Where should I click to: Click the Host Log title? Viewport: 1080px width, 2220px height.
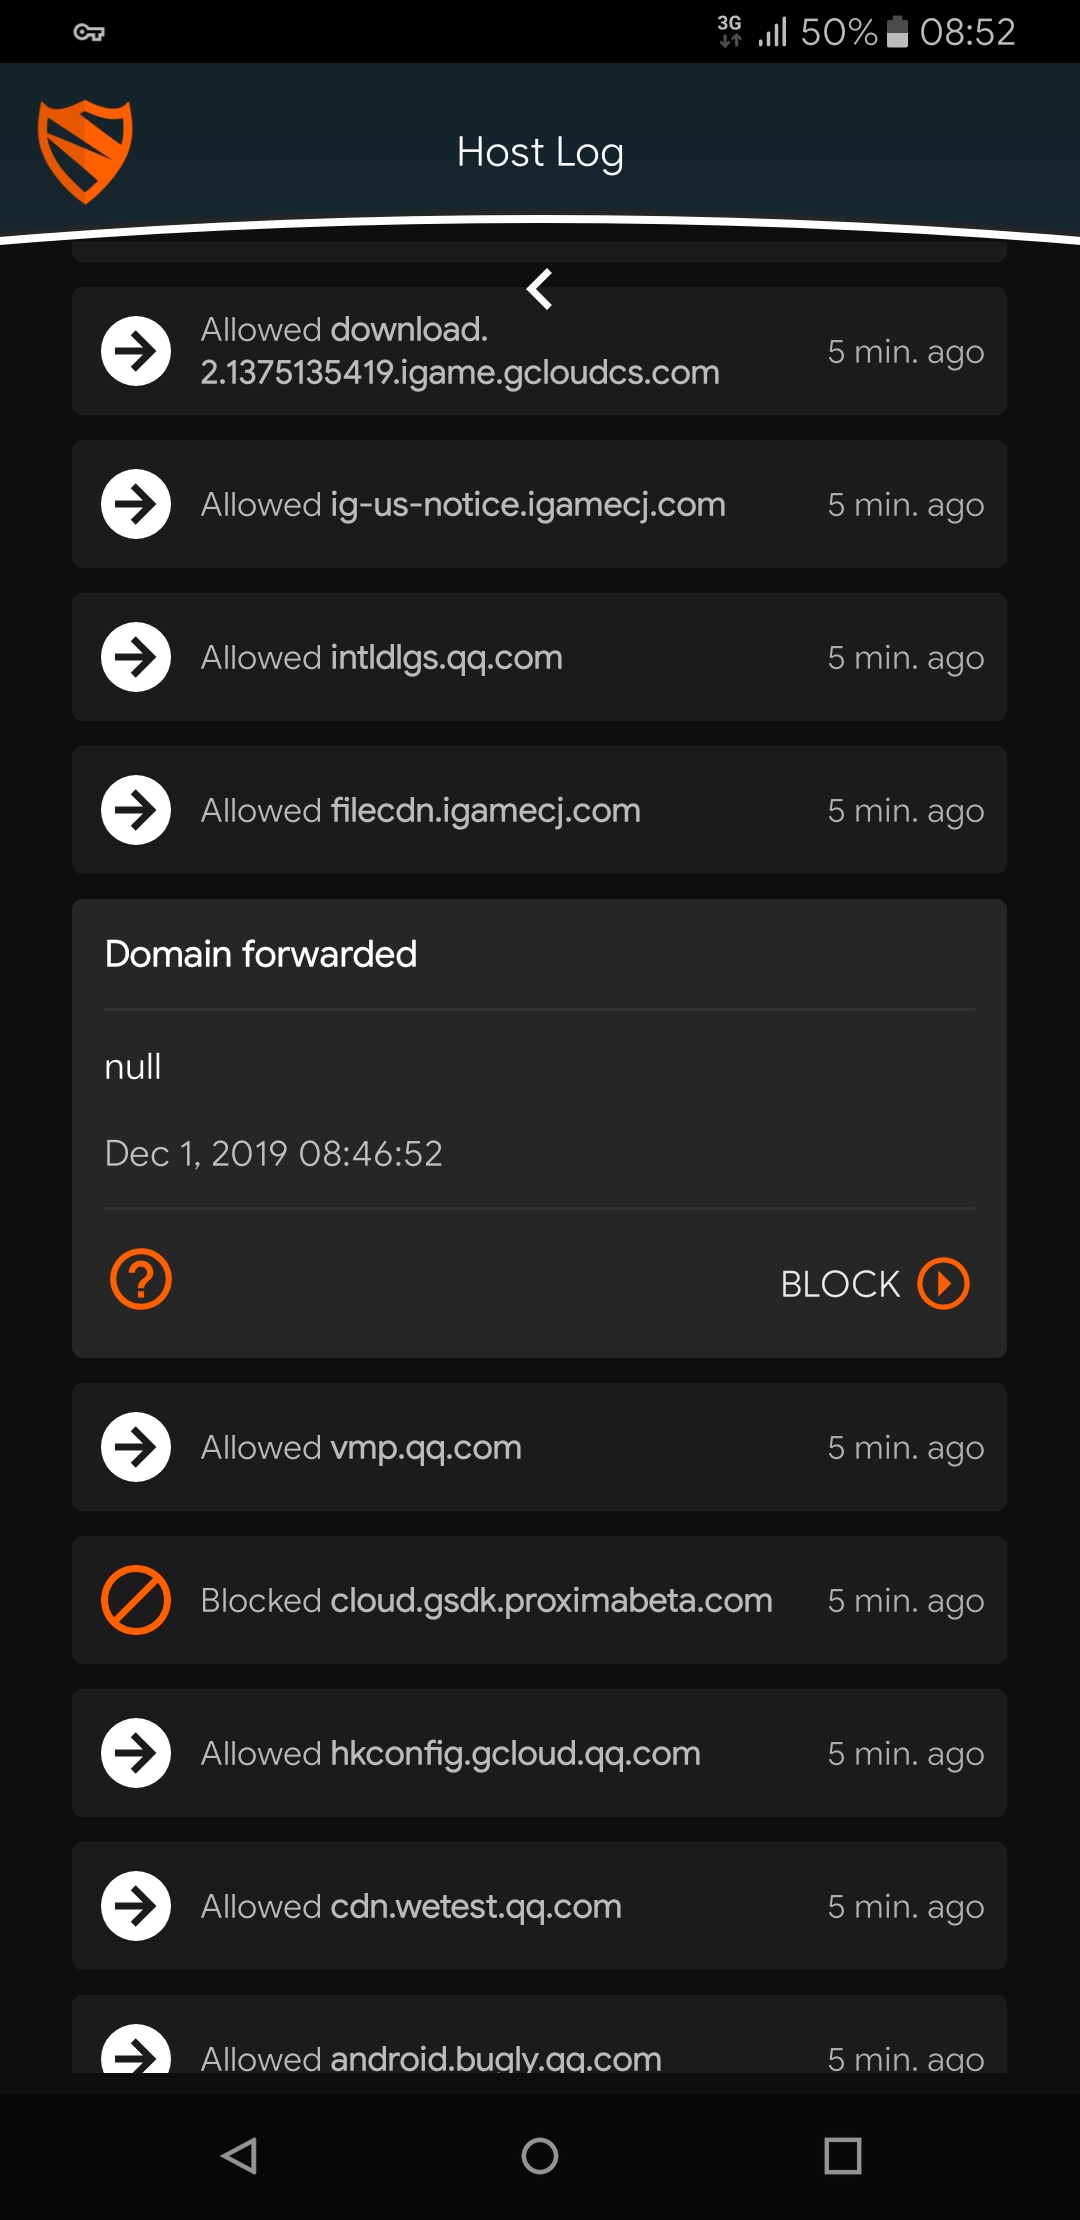click(x=540, y=152)
